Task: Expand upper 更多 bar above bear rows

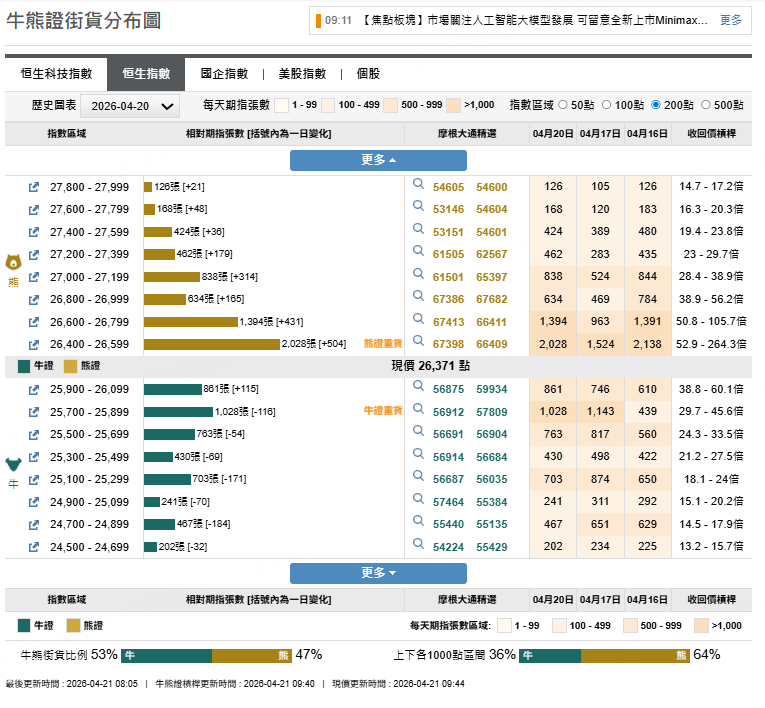Action: tap(378, 160)
